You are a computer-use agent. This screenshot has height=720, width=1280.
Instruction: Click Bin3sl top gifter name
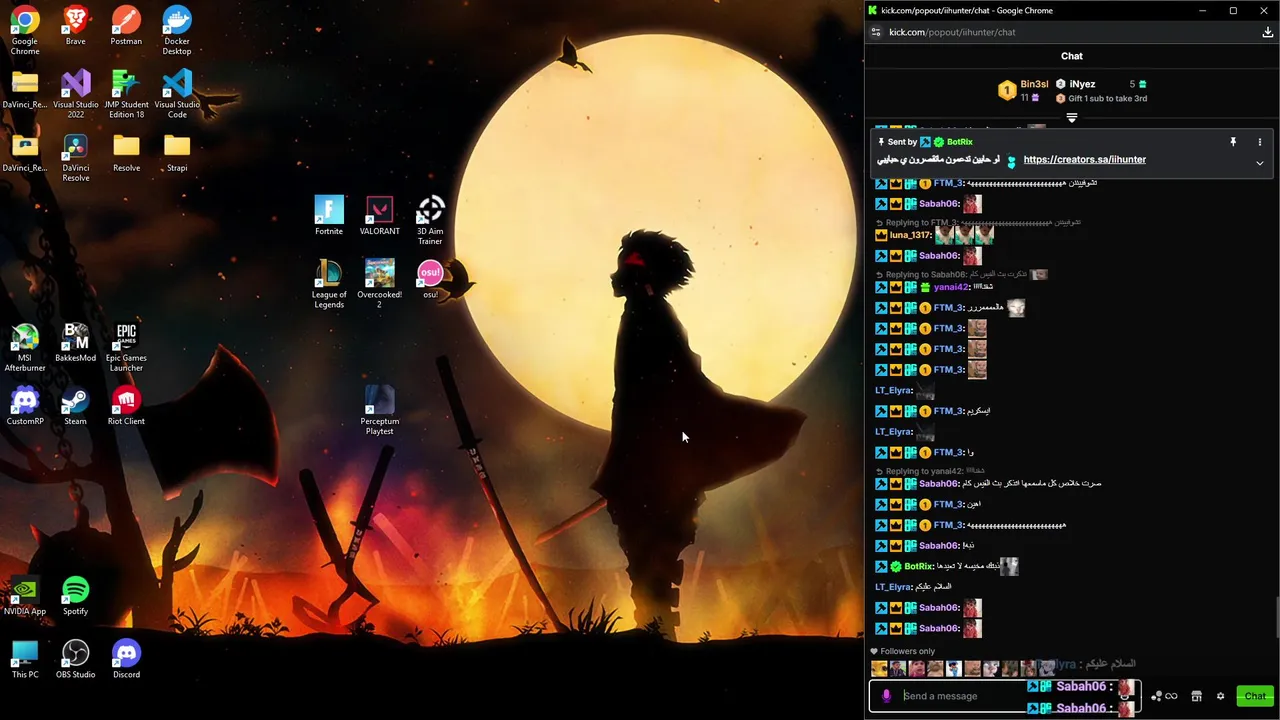(1034, 84)
